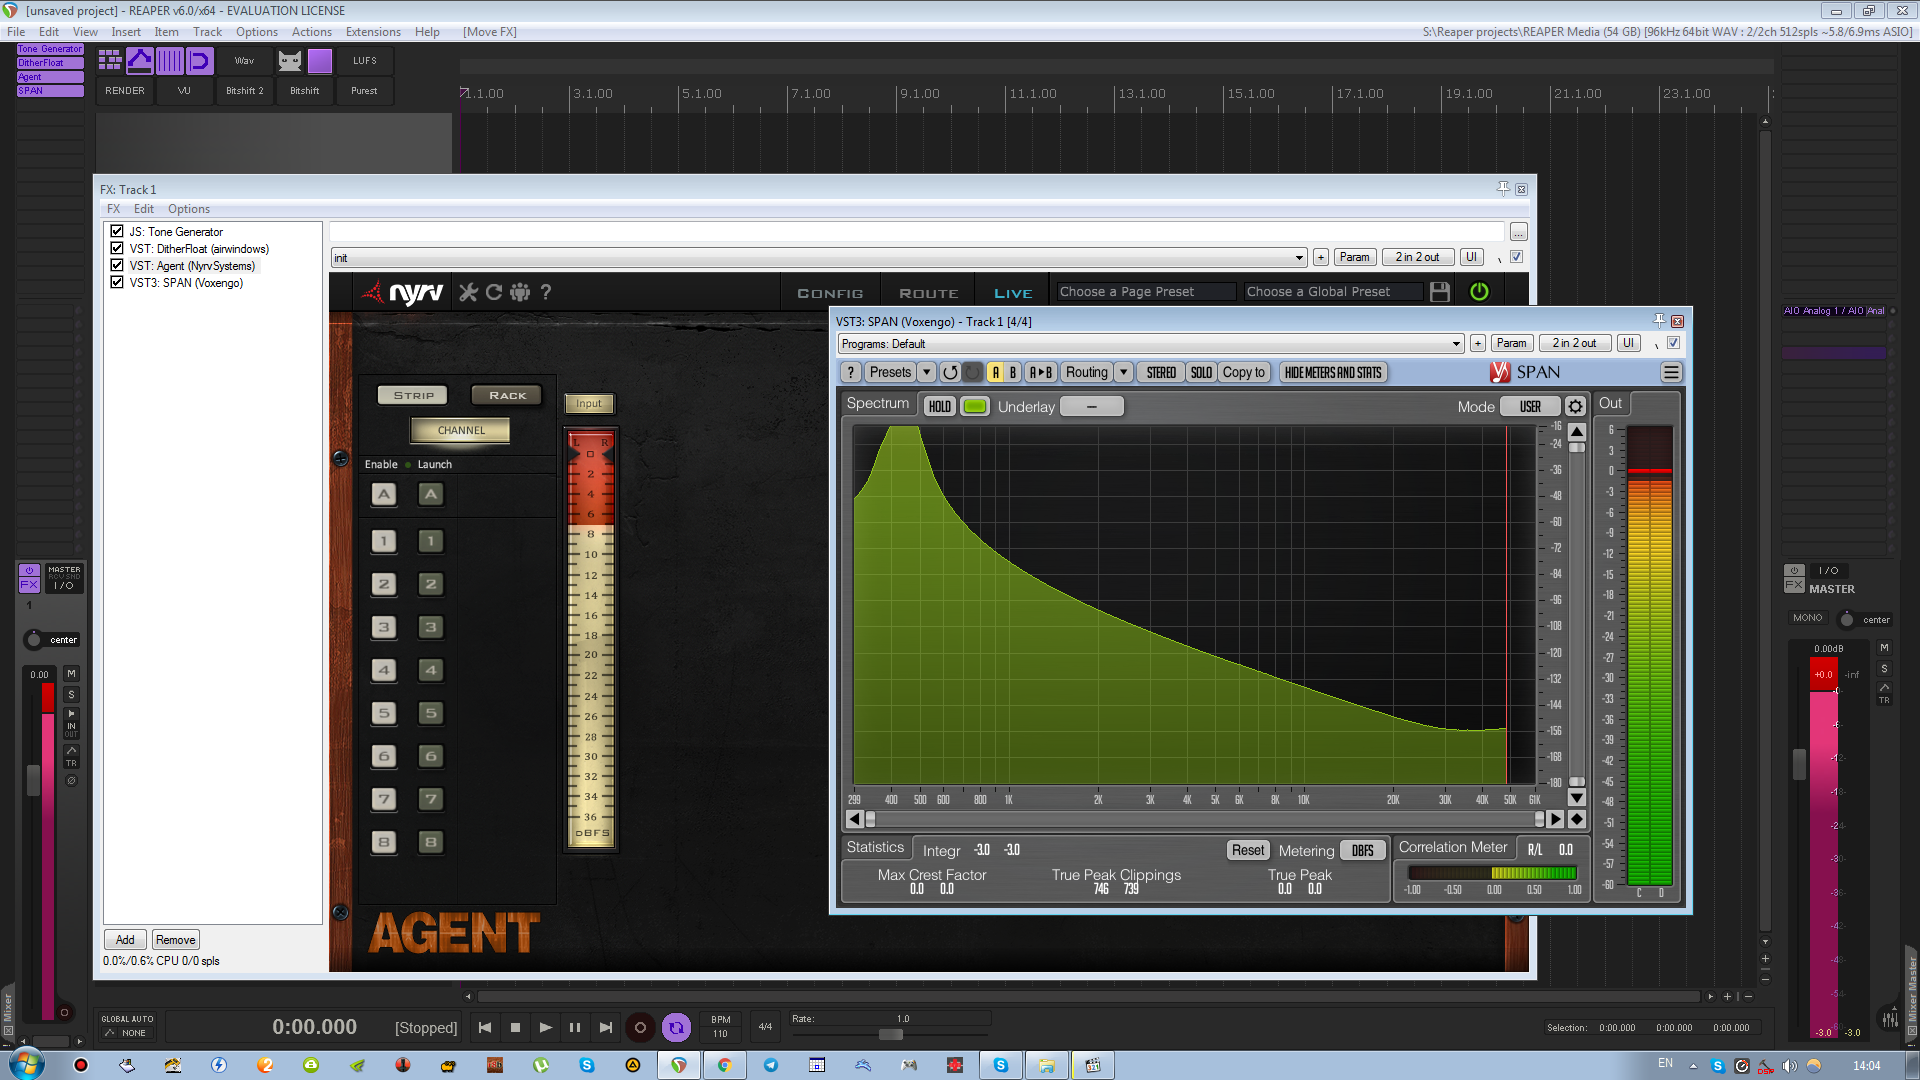Click Add button in FX window
The width and height of the screenshot is (1920, 1080).
pyautogui.click(x=125, y=940)
